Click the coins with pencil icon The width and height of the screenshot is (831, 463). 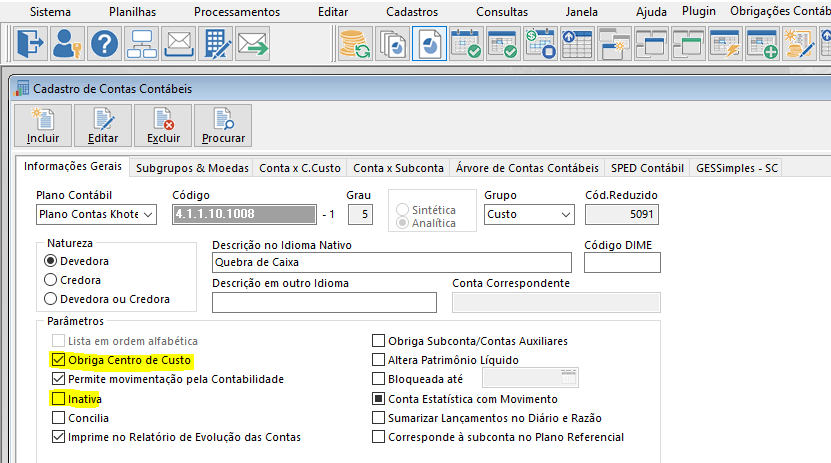pos(800,43)
